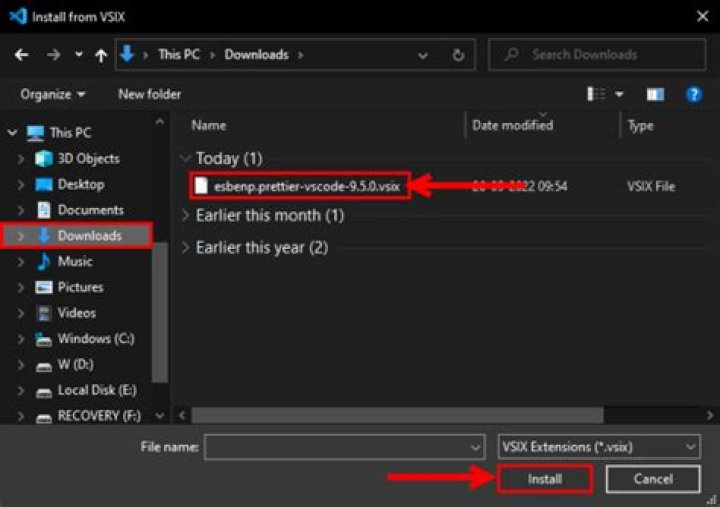Click the This PC breadcrumb segment
The image size is (720, 507).
[x=179, y=55]
